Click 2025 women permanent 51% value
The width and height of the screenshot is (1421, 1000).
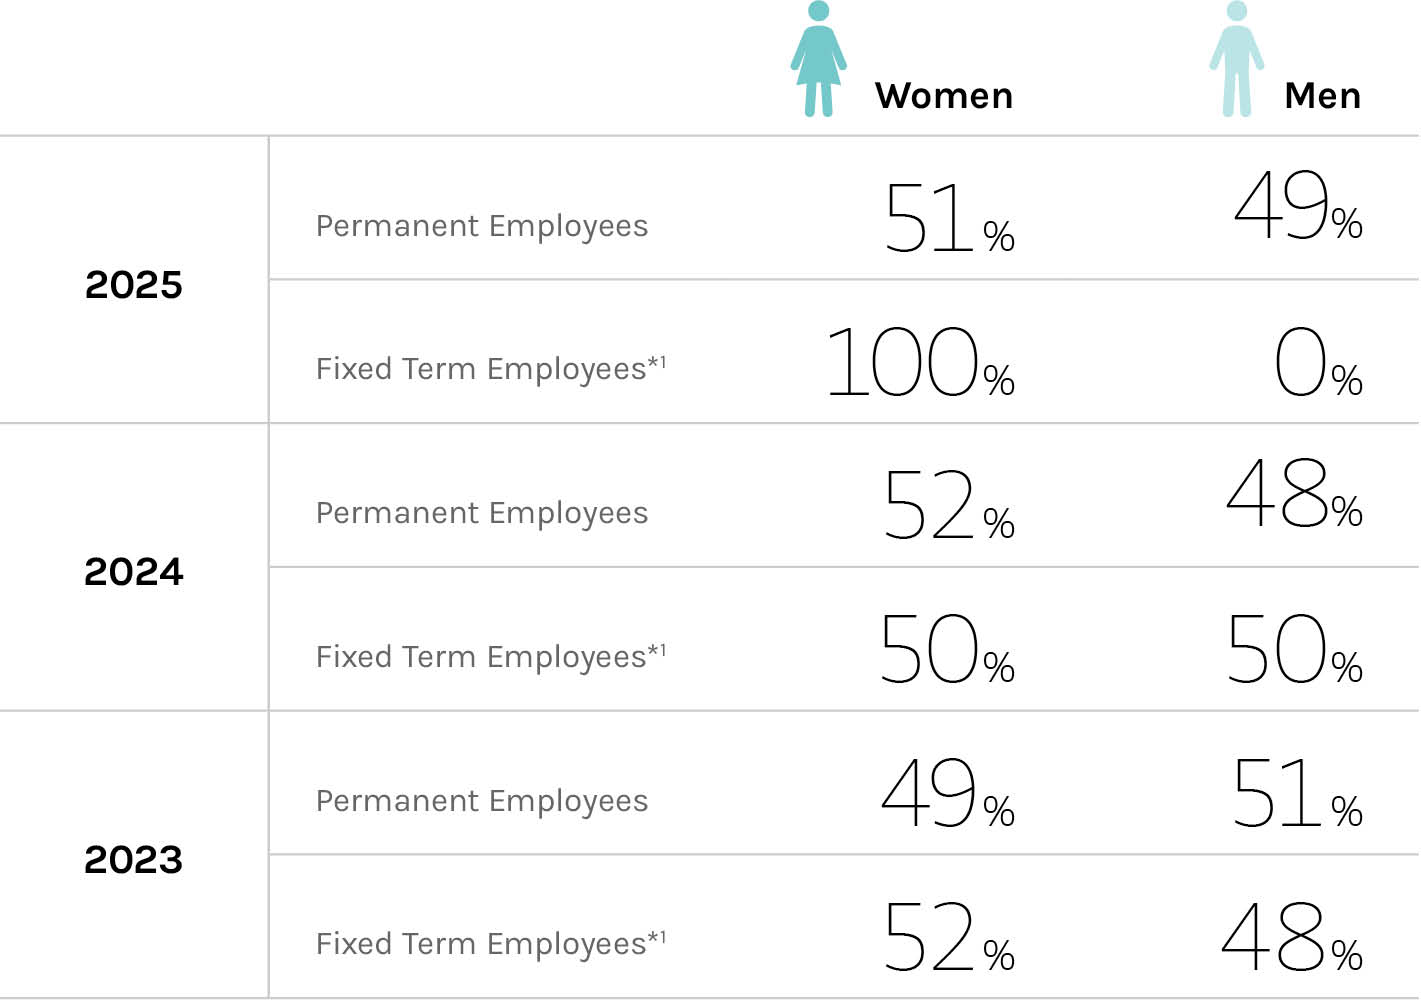point(948,218)
